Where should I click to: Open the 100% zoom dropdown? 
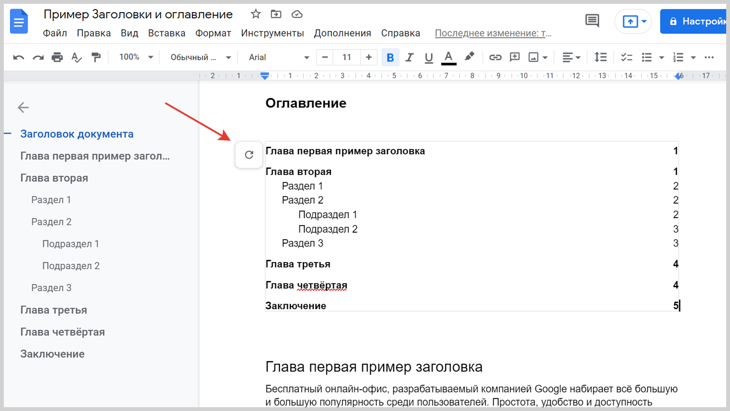pyautogui.click(x=135, y=57)
